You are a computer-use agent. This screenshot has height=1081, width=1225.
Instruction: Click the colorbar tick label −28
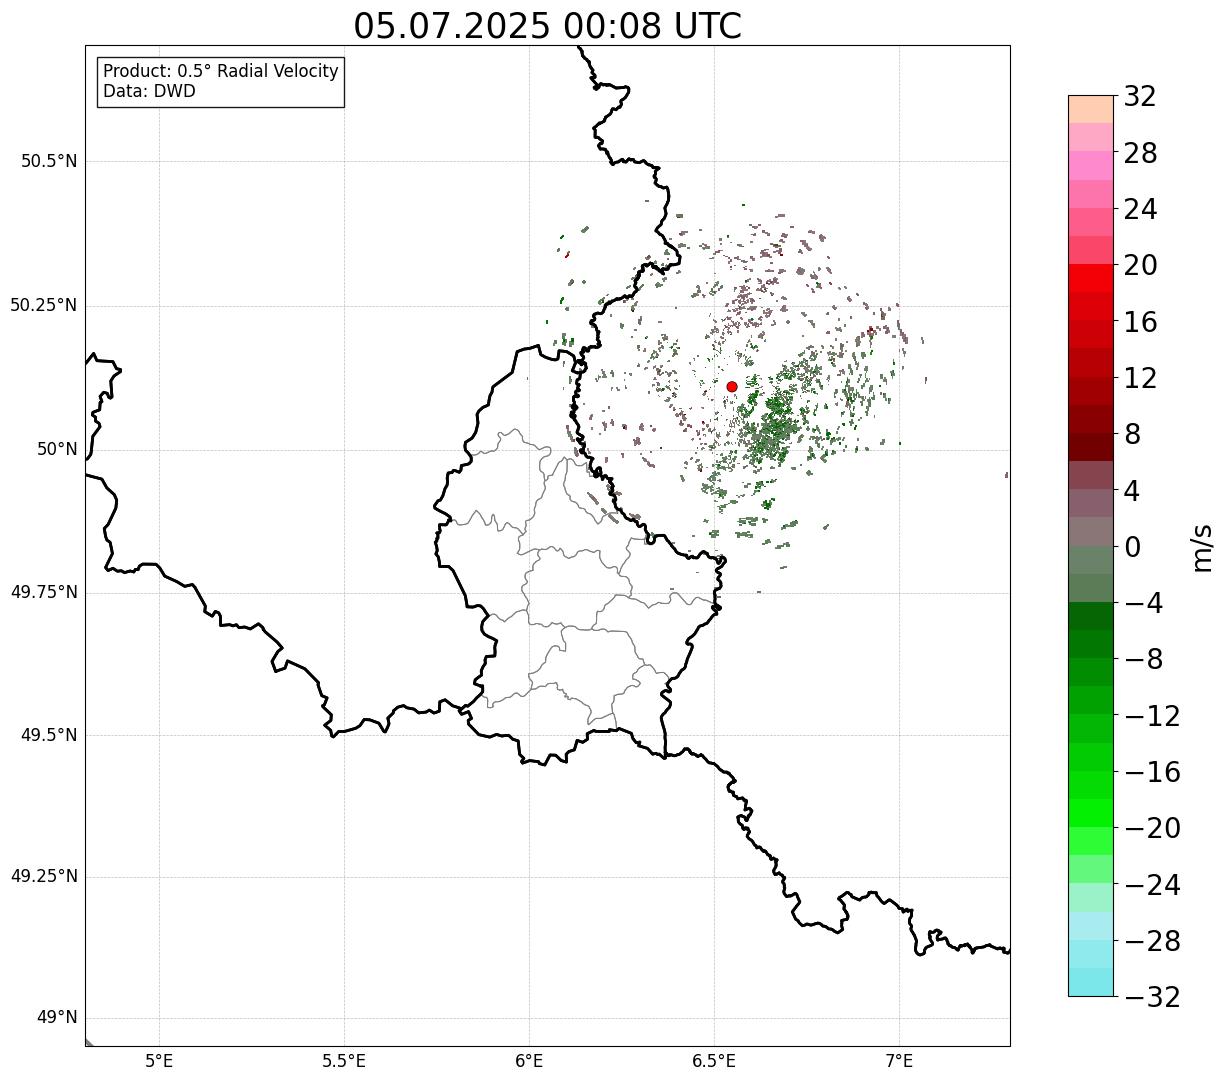point(1152,941)
